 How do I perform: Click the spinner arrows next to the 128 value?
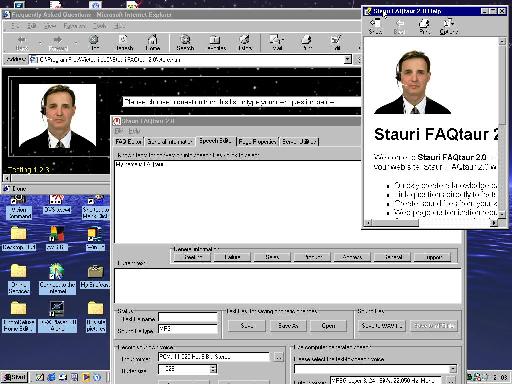213,369
